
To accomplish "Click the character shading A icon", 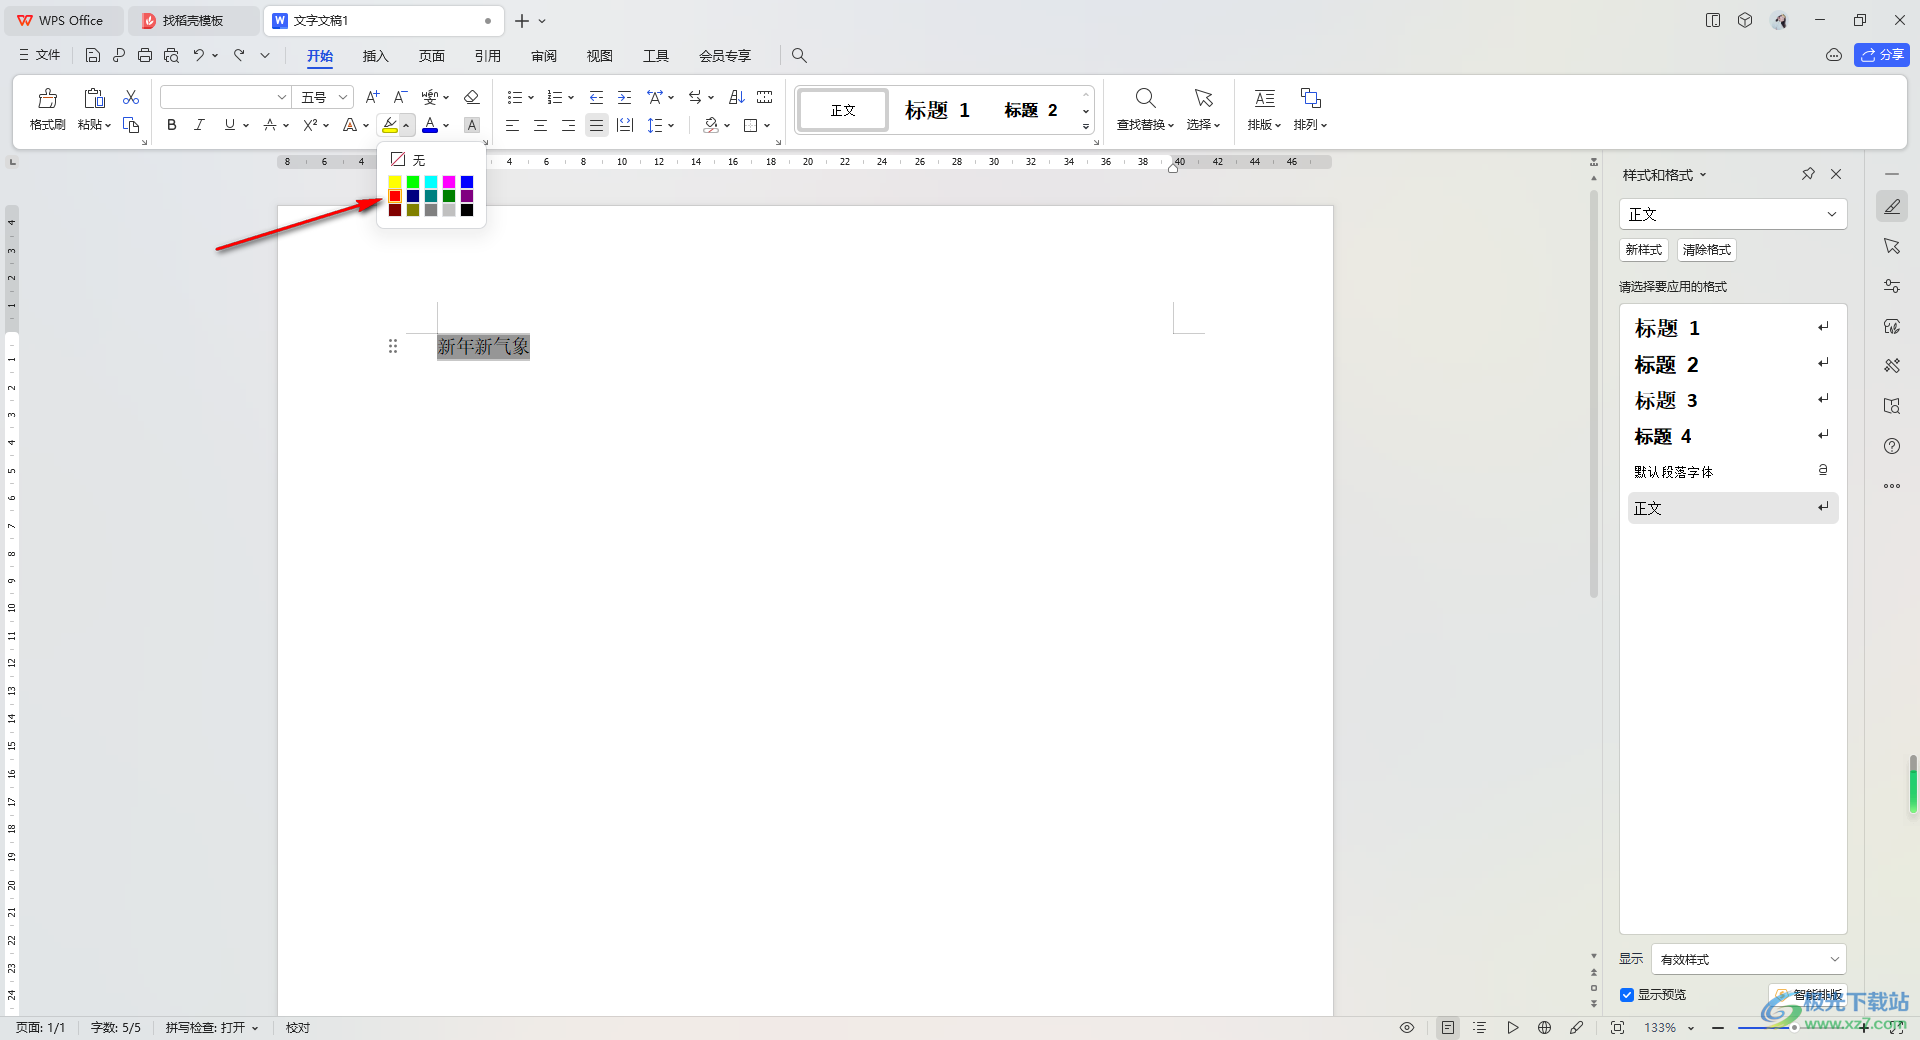I will [x=472, y=125].
